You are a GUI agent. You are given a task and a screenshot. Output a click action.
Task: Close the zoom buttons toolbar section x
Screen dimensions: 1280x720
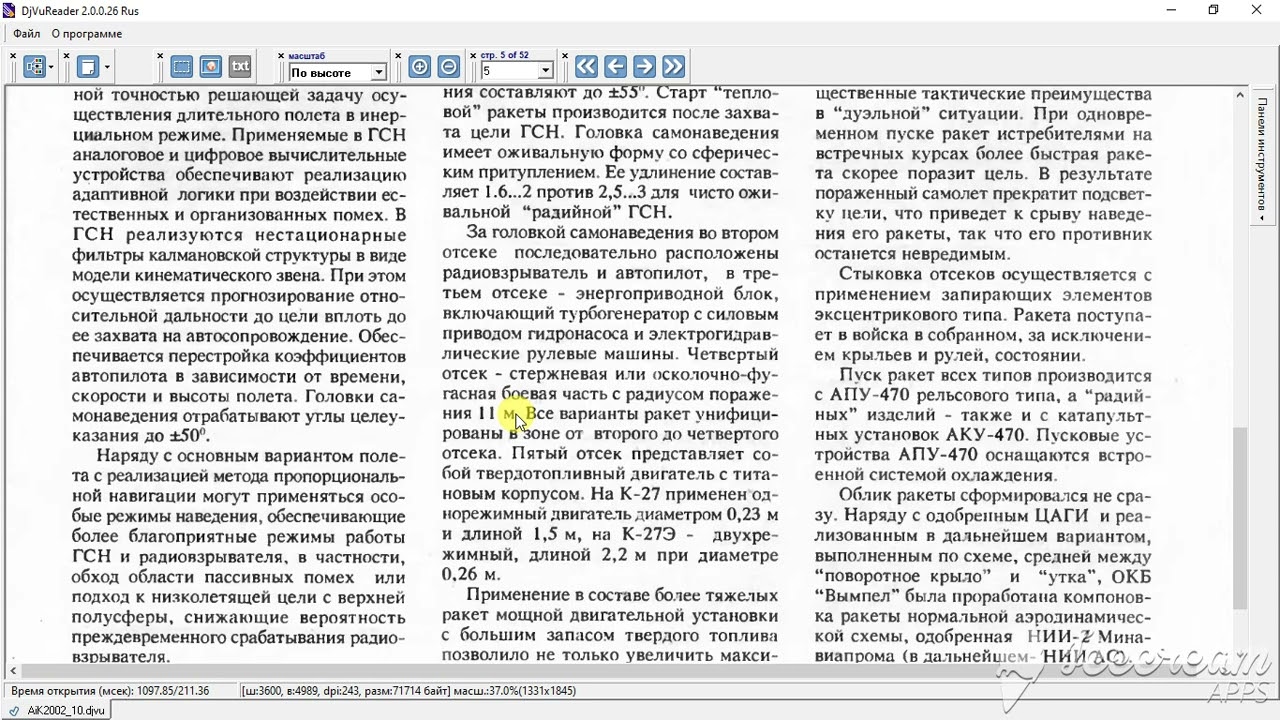coord(398,56)
